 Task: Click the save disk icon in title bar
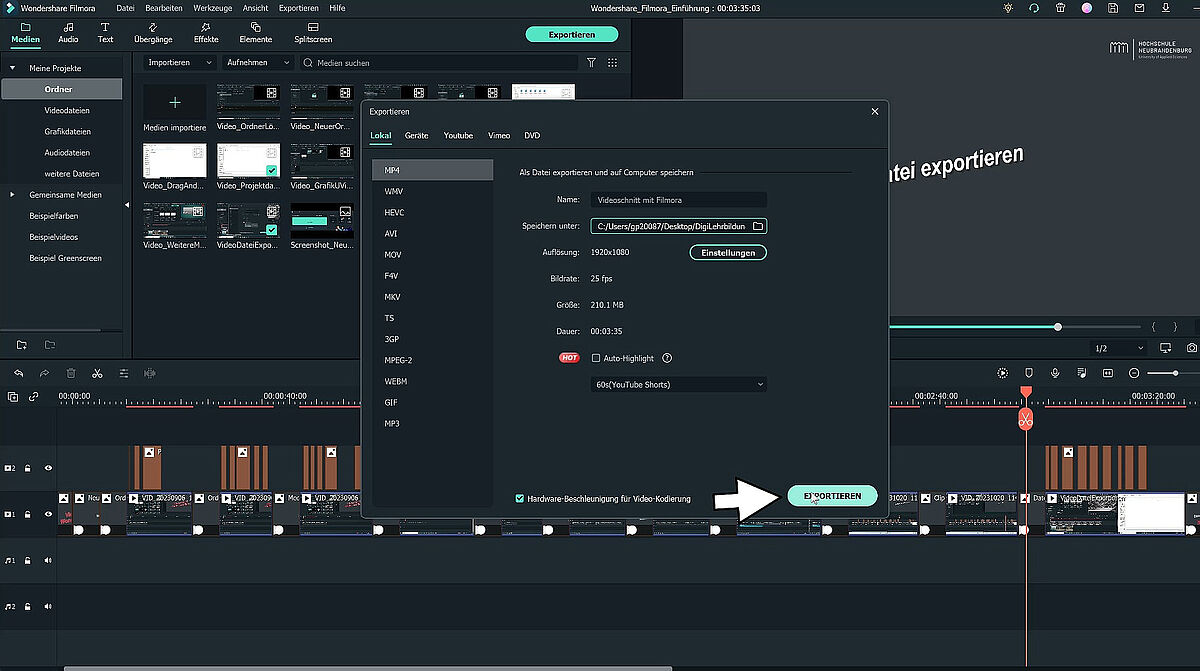coord(1113,7)
